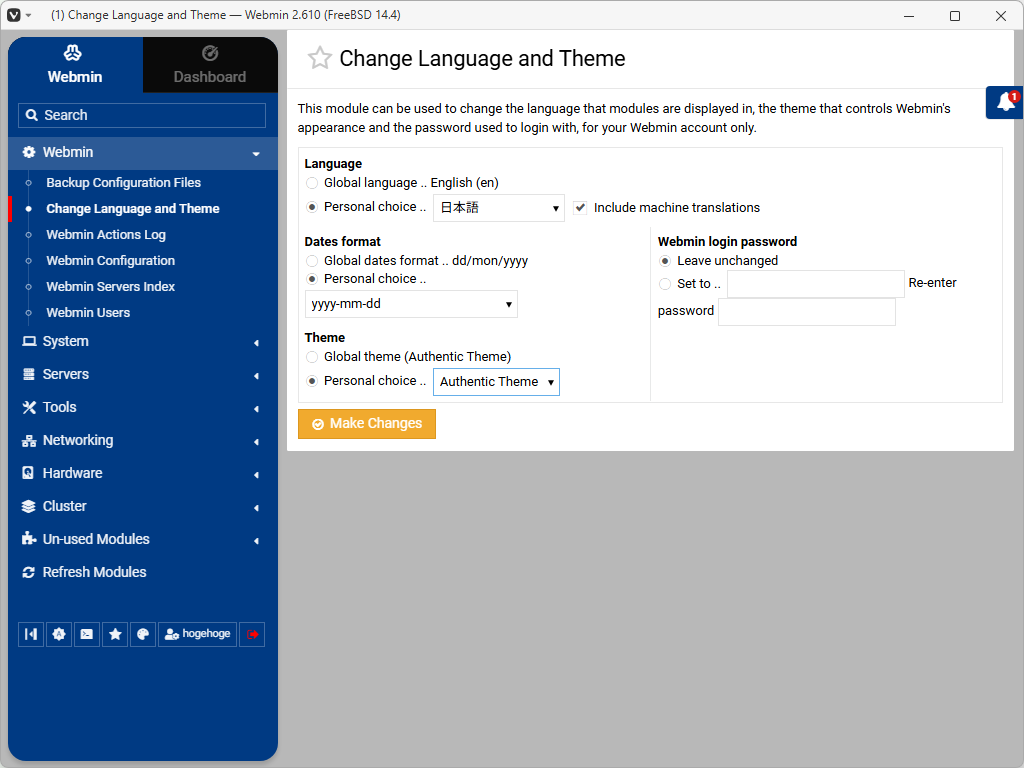Open Webmin Users

[x=88, y=313]
